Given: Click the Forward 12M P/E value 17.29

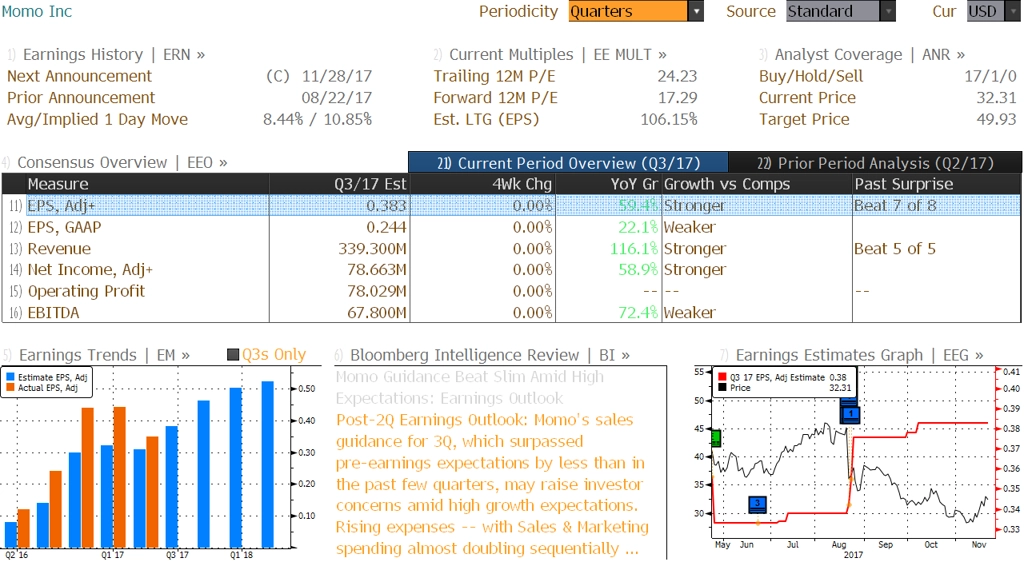Looking at the screenshot, I should click(677, 98).
